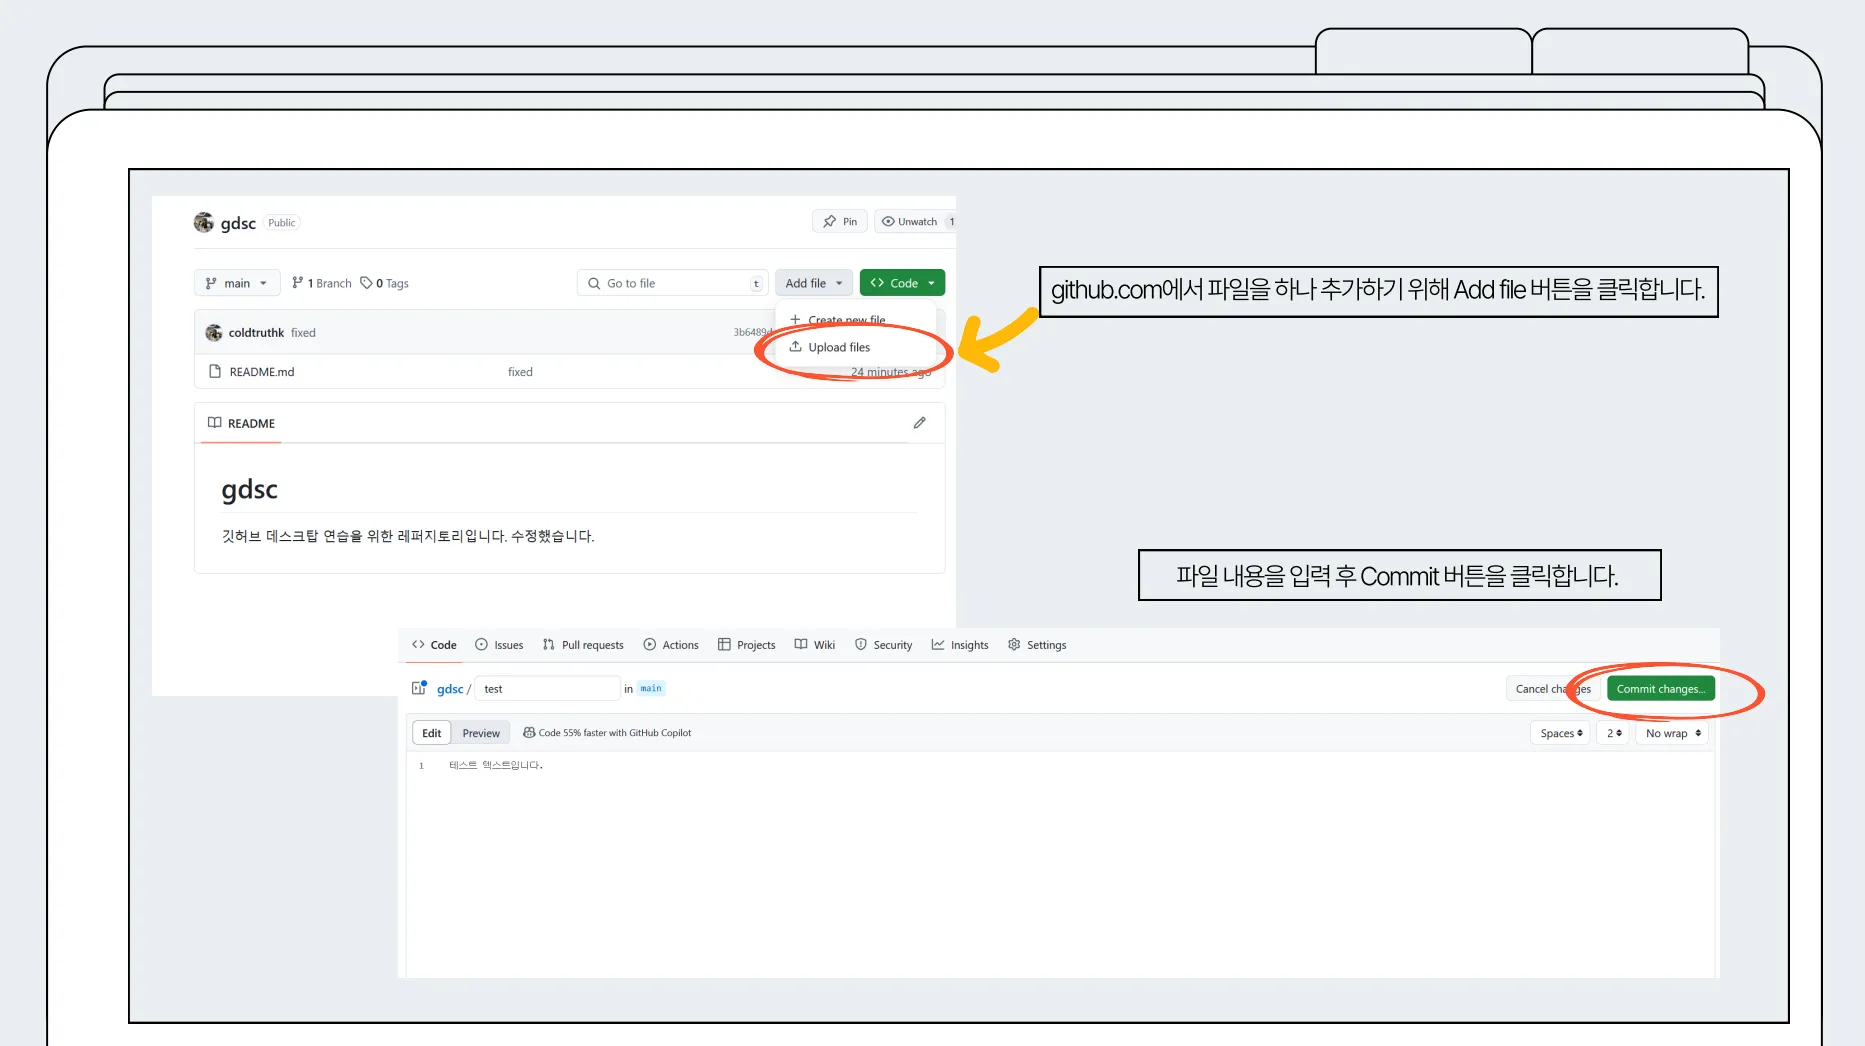Click the gdsc breadcrumb link in editor
The width and height of the screenshot is (1865, 1046).
pos(450,689)
